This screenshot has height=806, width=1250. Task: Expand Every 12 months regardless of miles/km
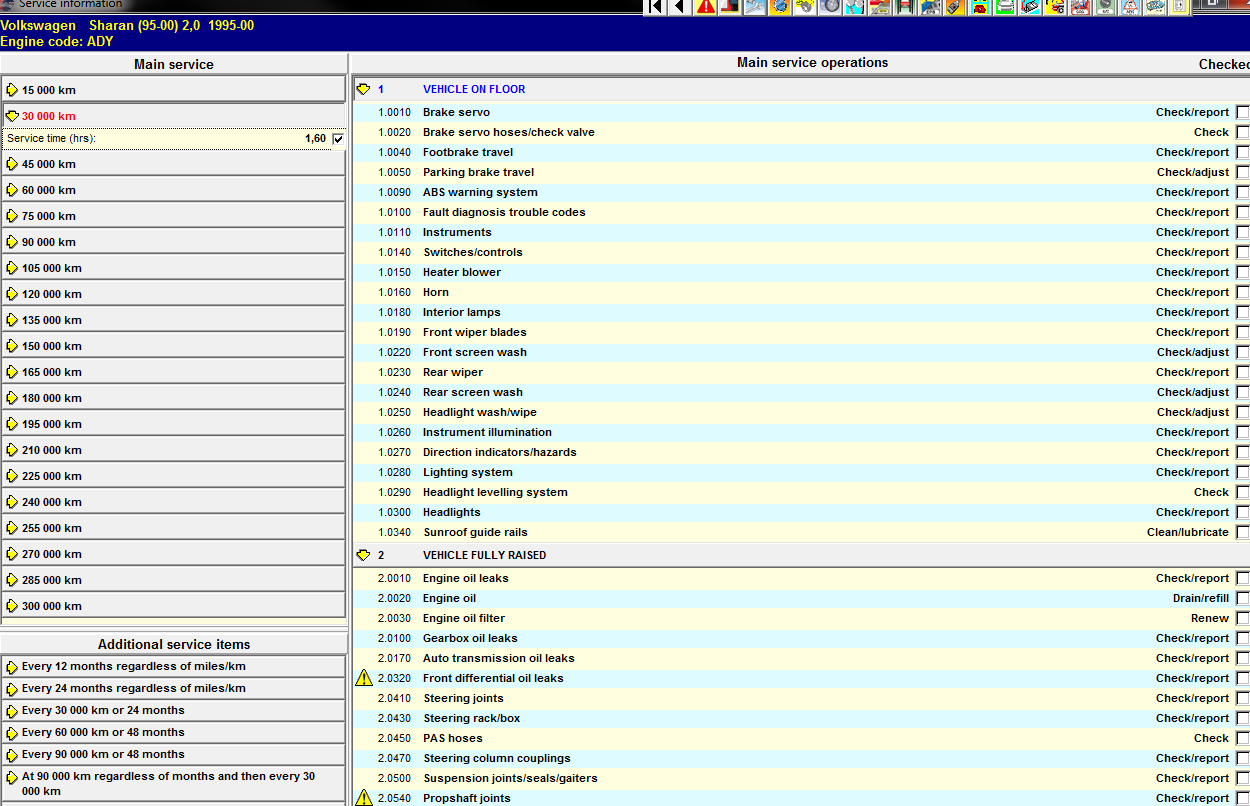pos(12,667)
